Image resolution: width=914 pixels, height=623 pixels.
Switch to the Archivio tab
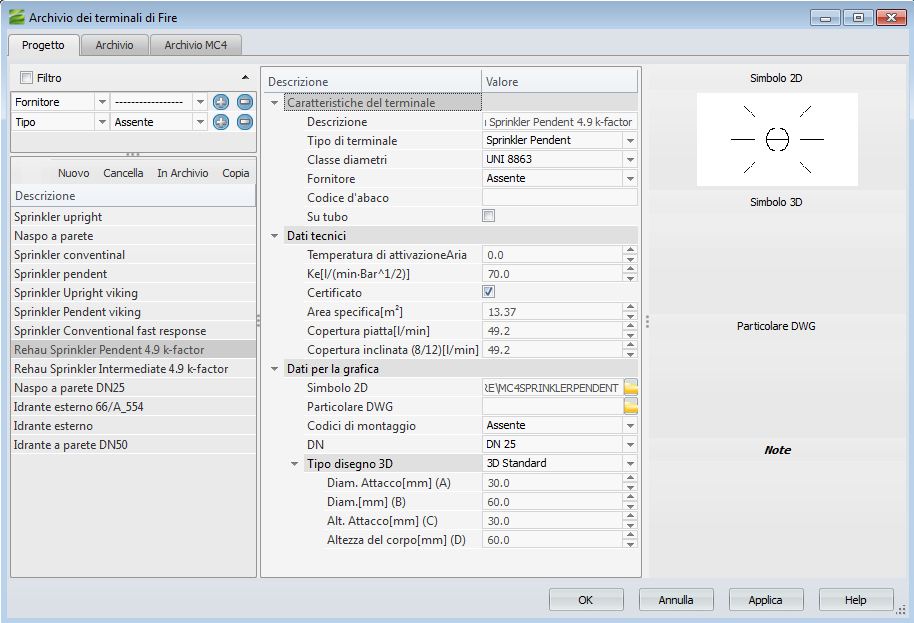[x=115, y=45]
